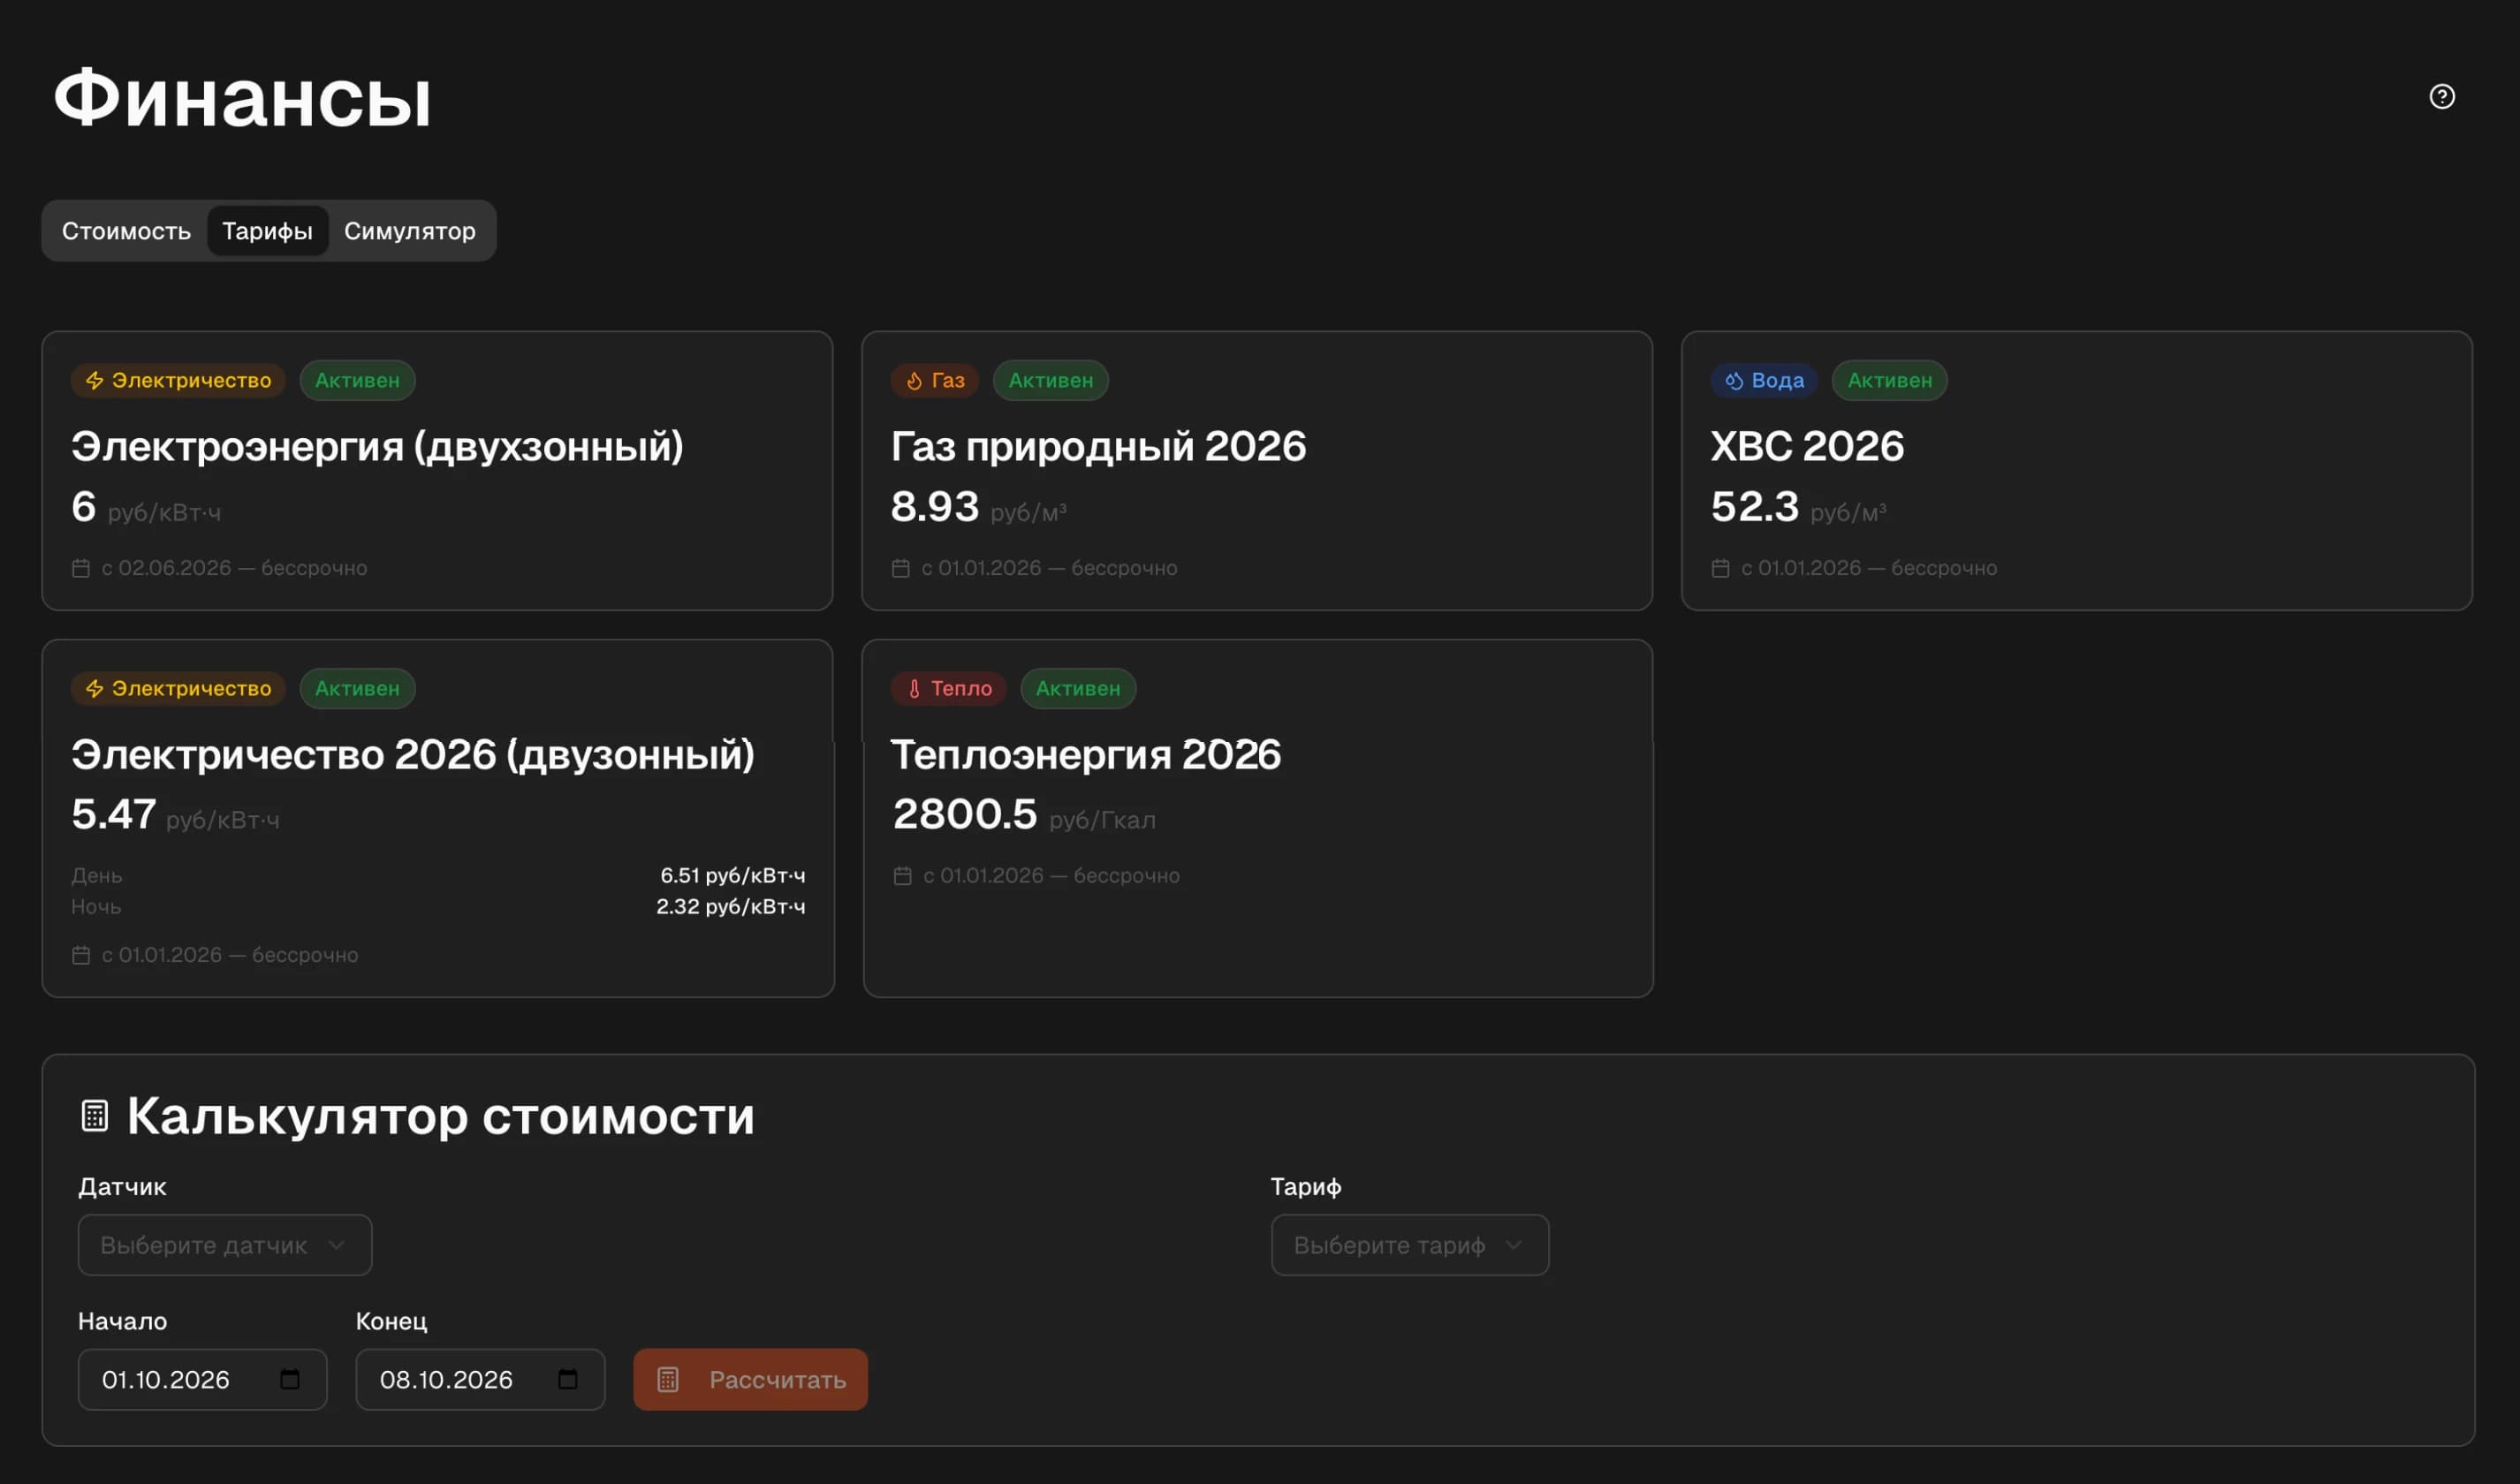This screenshot has height=1484, width=2520.
Task: Click calendar icon on Теплоэнергия 2026 card
Action: [x=902, y=876]
